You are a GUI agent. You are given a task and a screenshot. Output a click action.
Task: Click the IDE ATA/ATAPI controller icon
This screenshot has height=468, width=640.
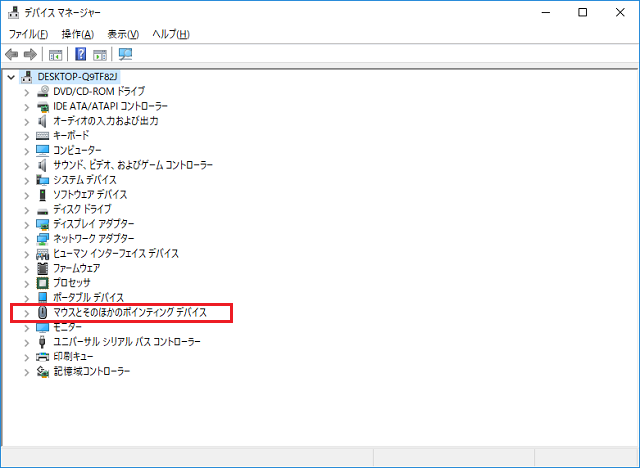(42, 106)
